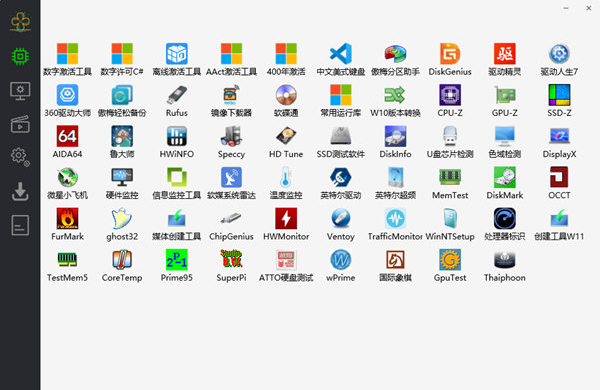Launch the 驱动精灵 tool
Viewport: 603px width, 390px height.
[505, 59]
